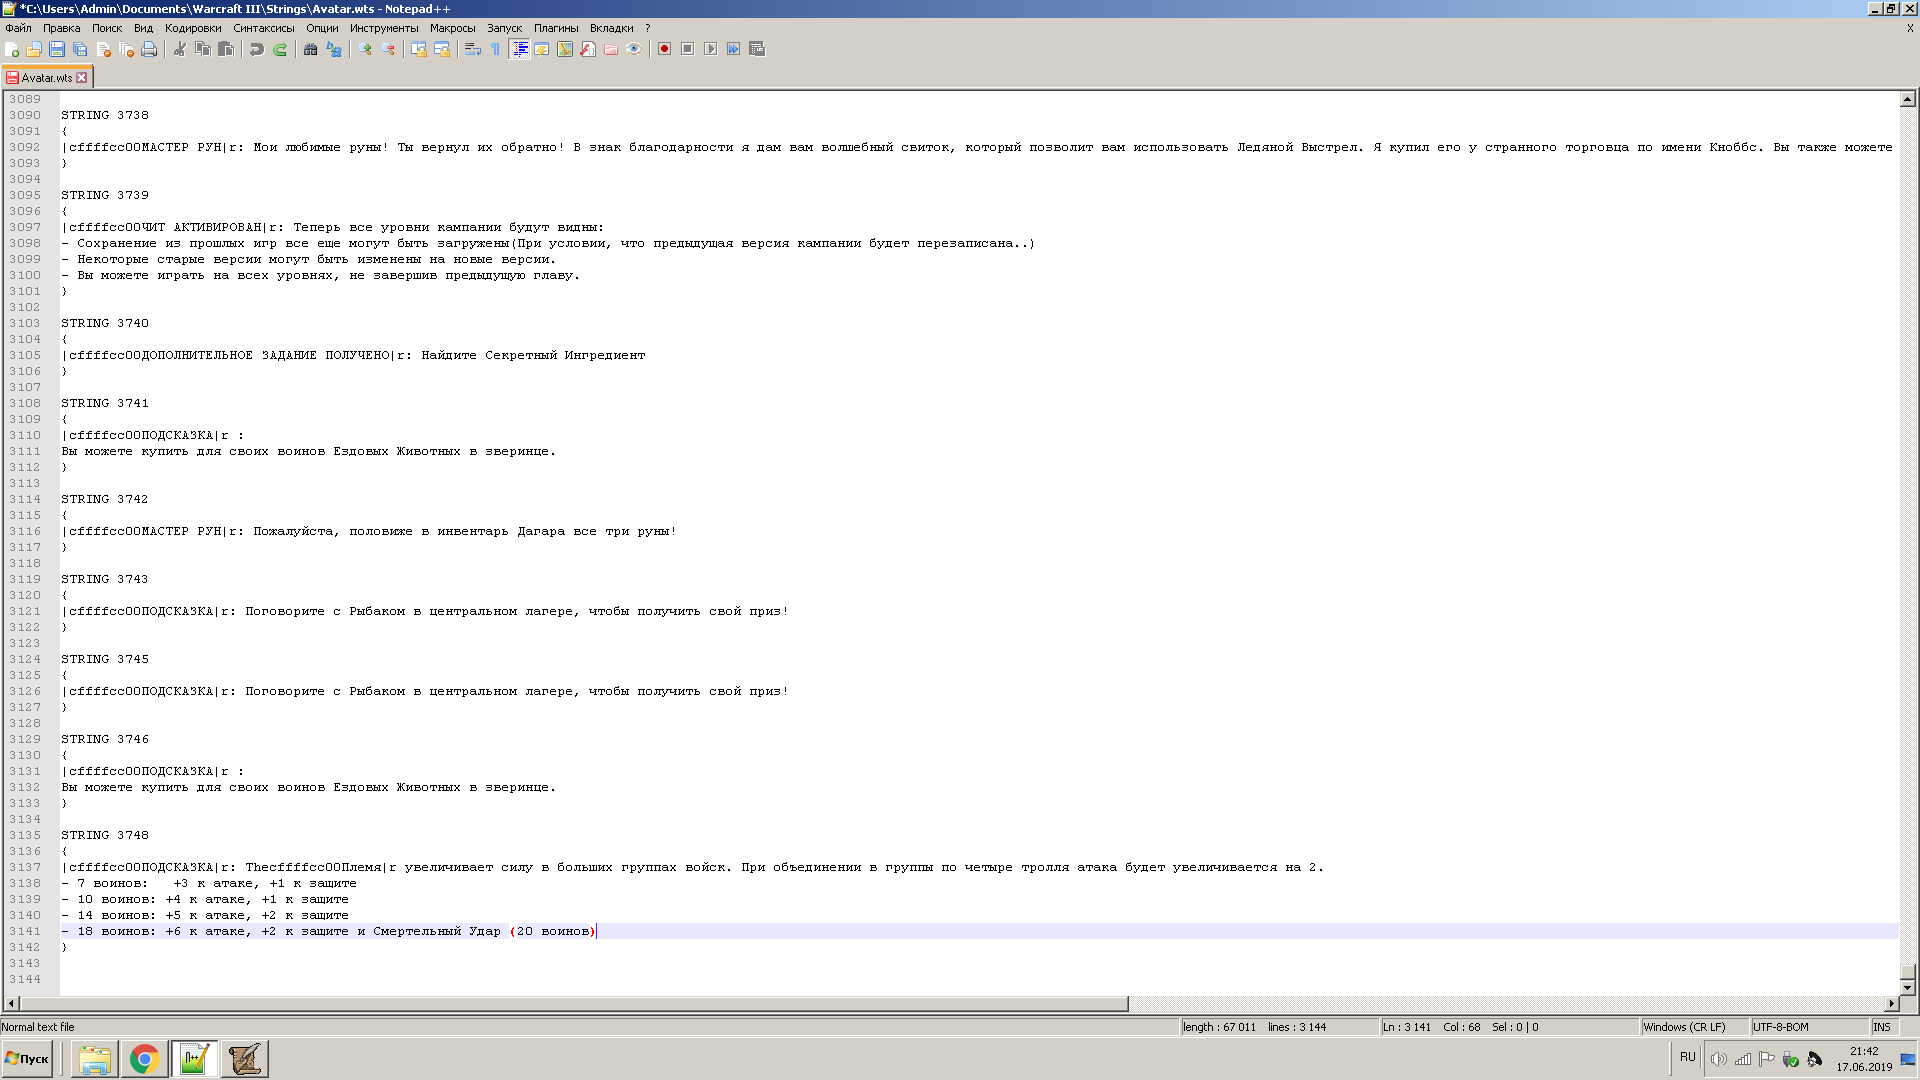Toggle word wrap toolbar button

point(472,49)
